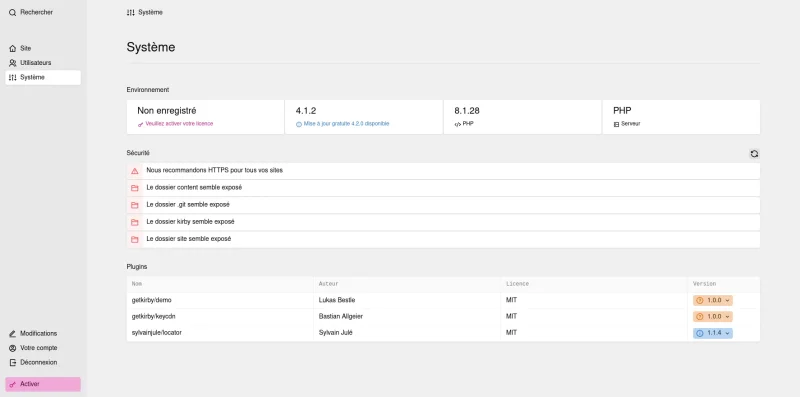Click the HTTPS warning triangle icon
The image size is (800, 397).
click(x=135, y=171)
